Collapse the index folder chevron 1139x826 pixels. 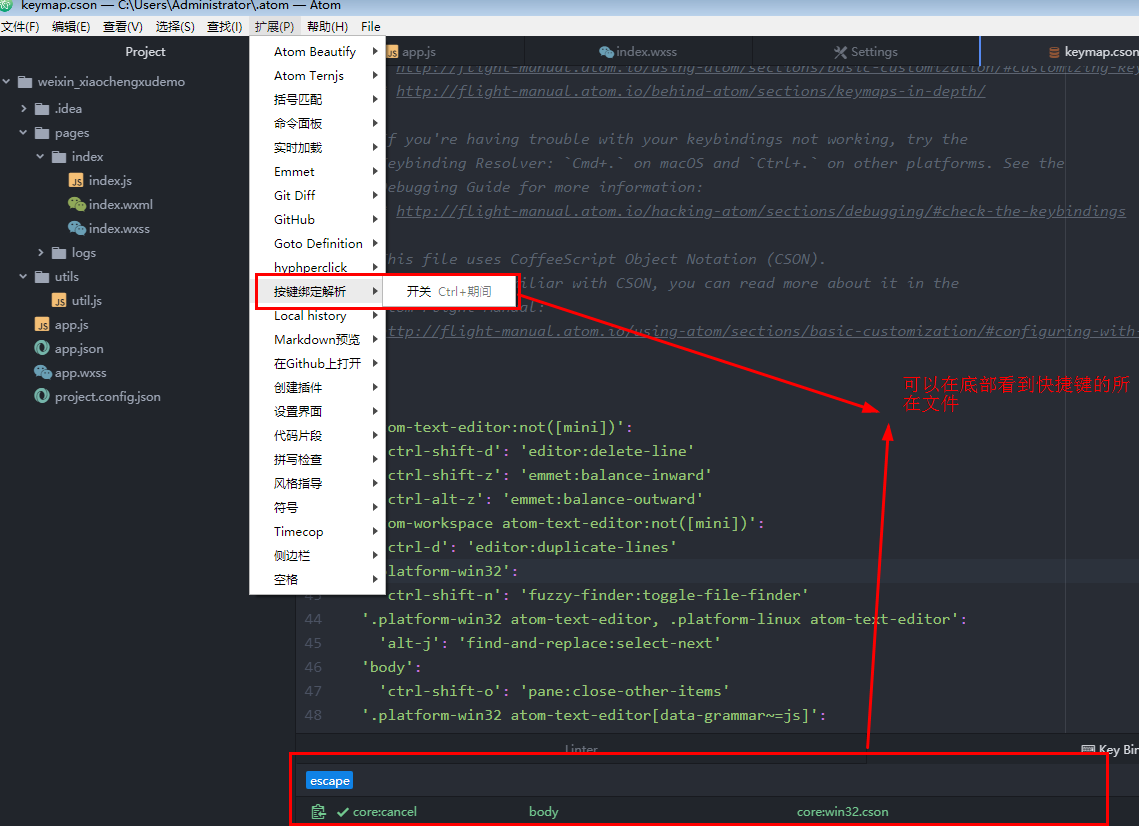41,156
